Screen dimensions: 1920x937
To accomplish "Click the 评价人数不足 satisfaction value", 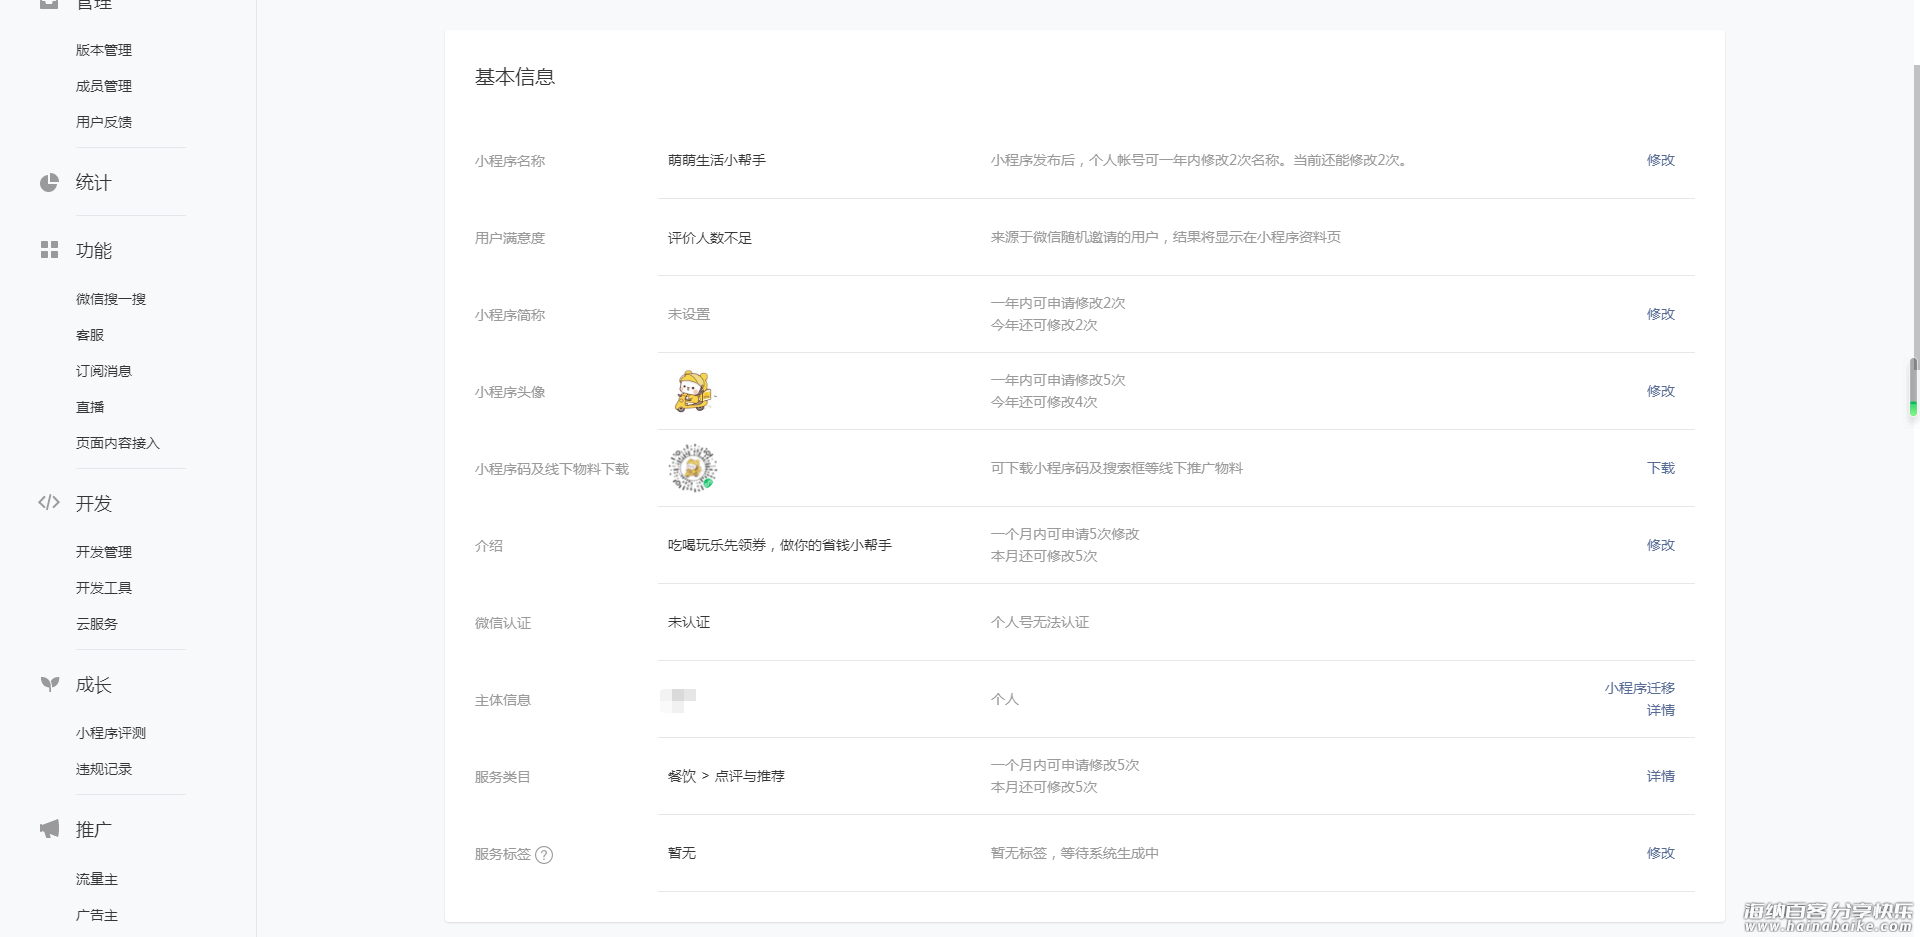I will pos(710,238).
